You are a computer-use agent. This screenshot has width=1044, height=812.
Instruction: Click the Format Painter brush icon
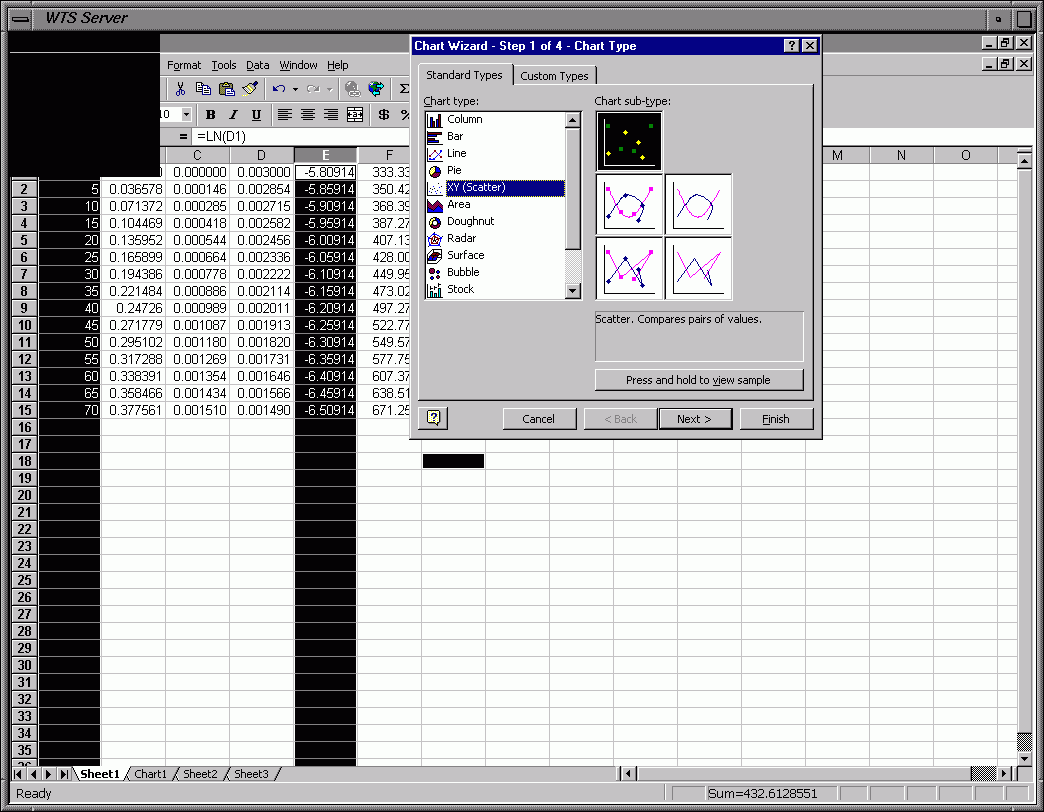point(250,89)
